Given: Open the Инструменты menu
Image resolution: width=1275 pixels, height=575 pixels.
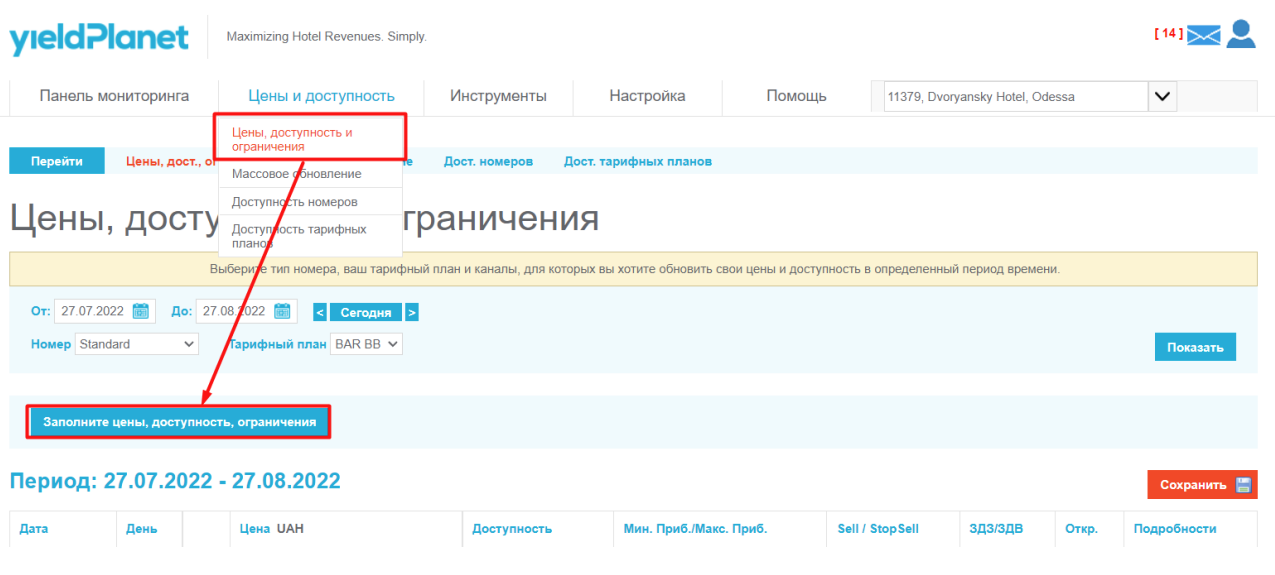Looking at the screenshot, I should point(498,96).
